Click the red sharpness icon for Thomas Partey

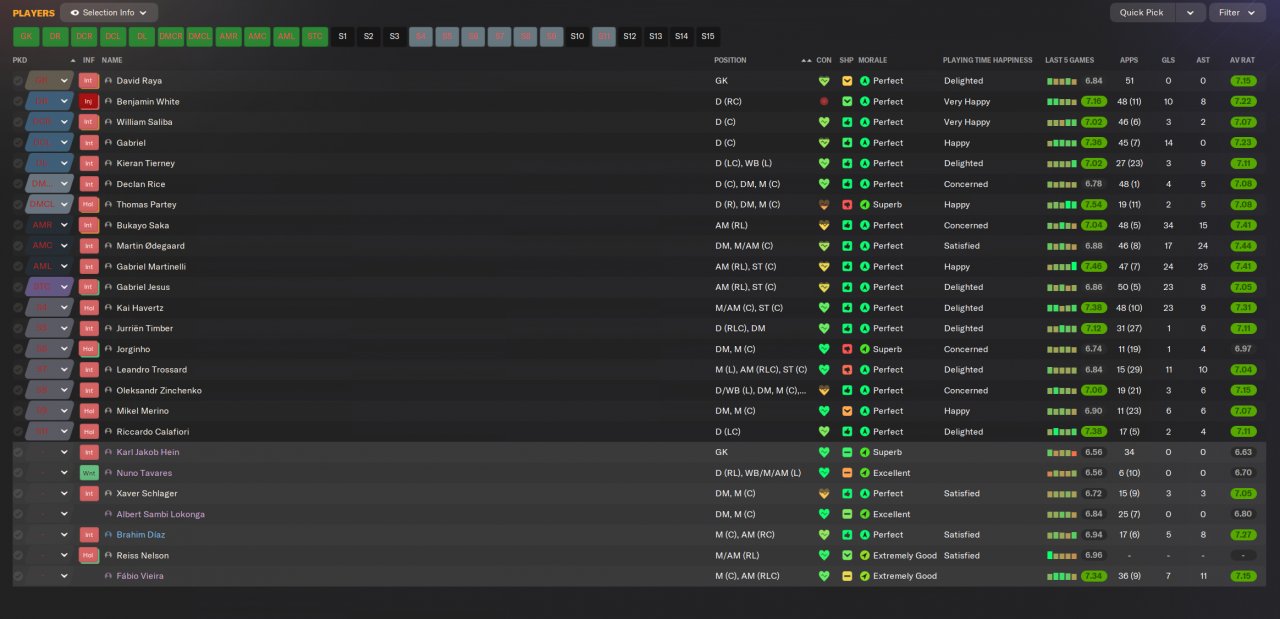[x=847, y=204]
